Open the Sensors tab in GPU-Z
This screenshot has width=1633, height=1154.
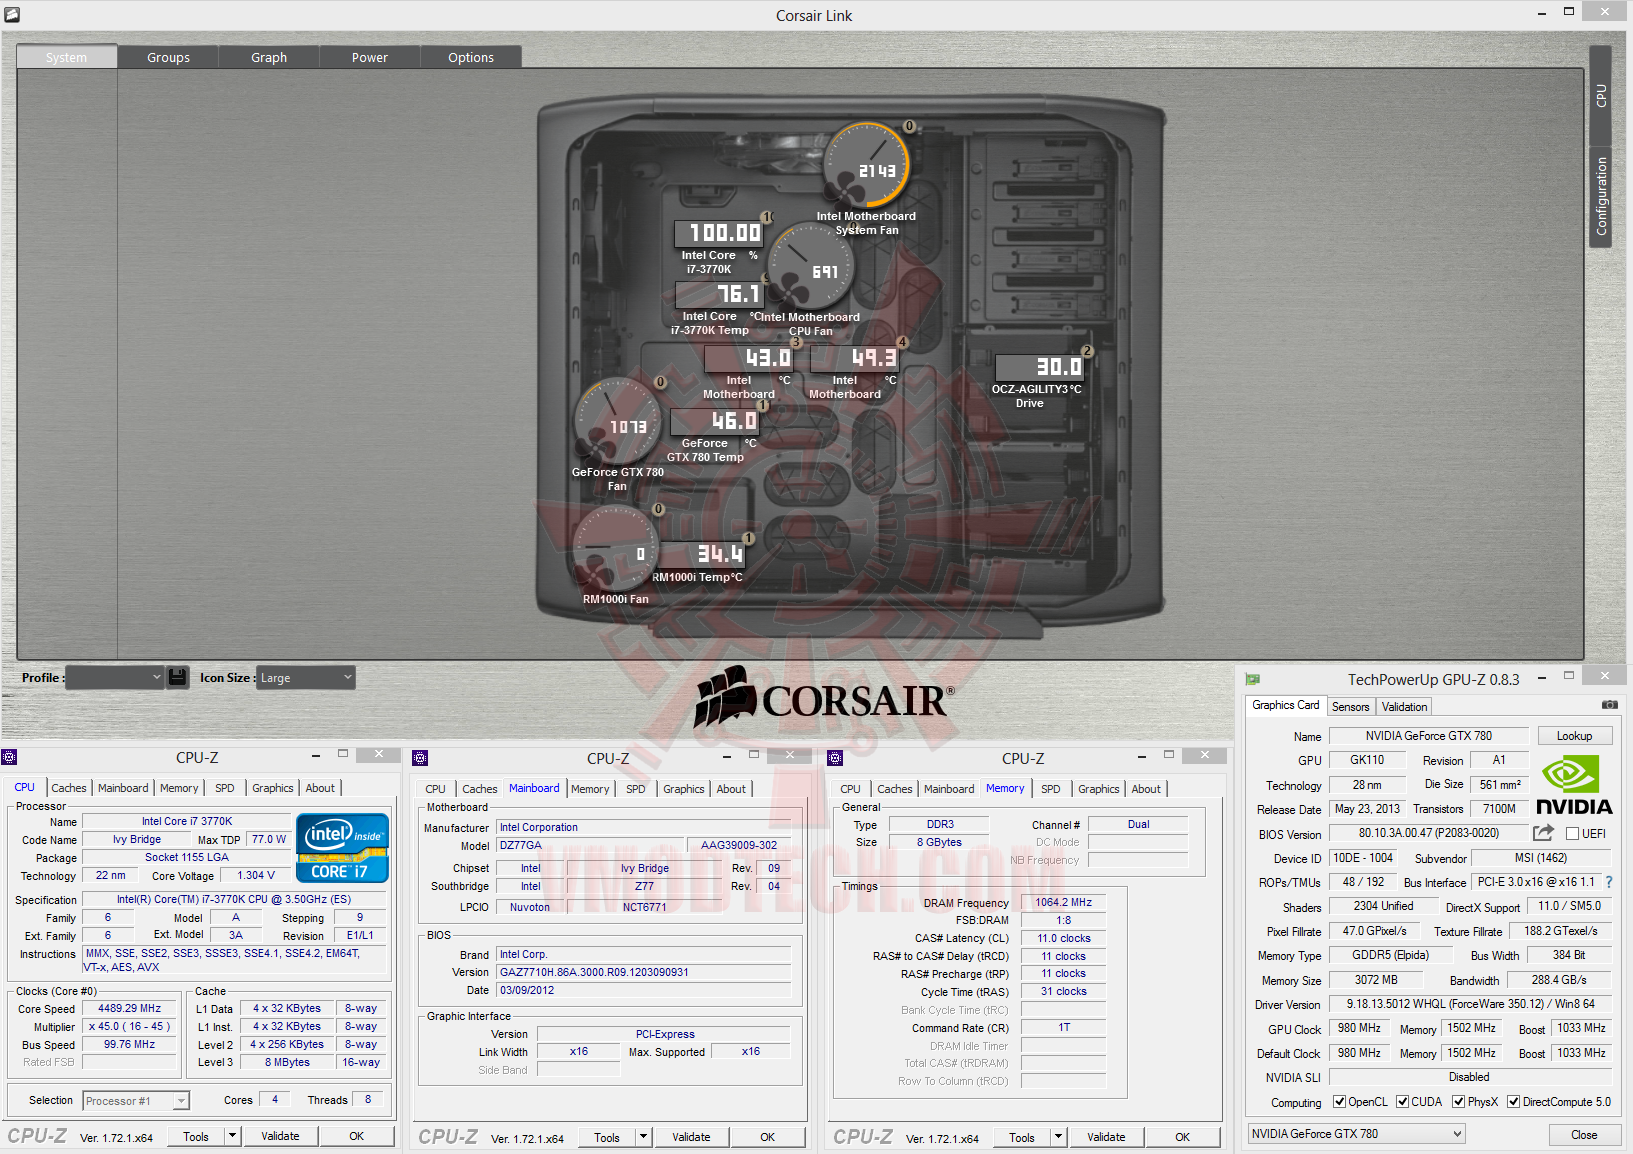pyautogui.click(x=1351, y=706)
